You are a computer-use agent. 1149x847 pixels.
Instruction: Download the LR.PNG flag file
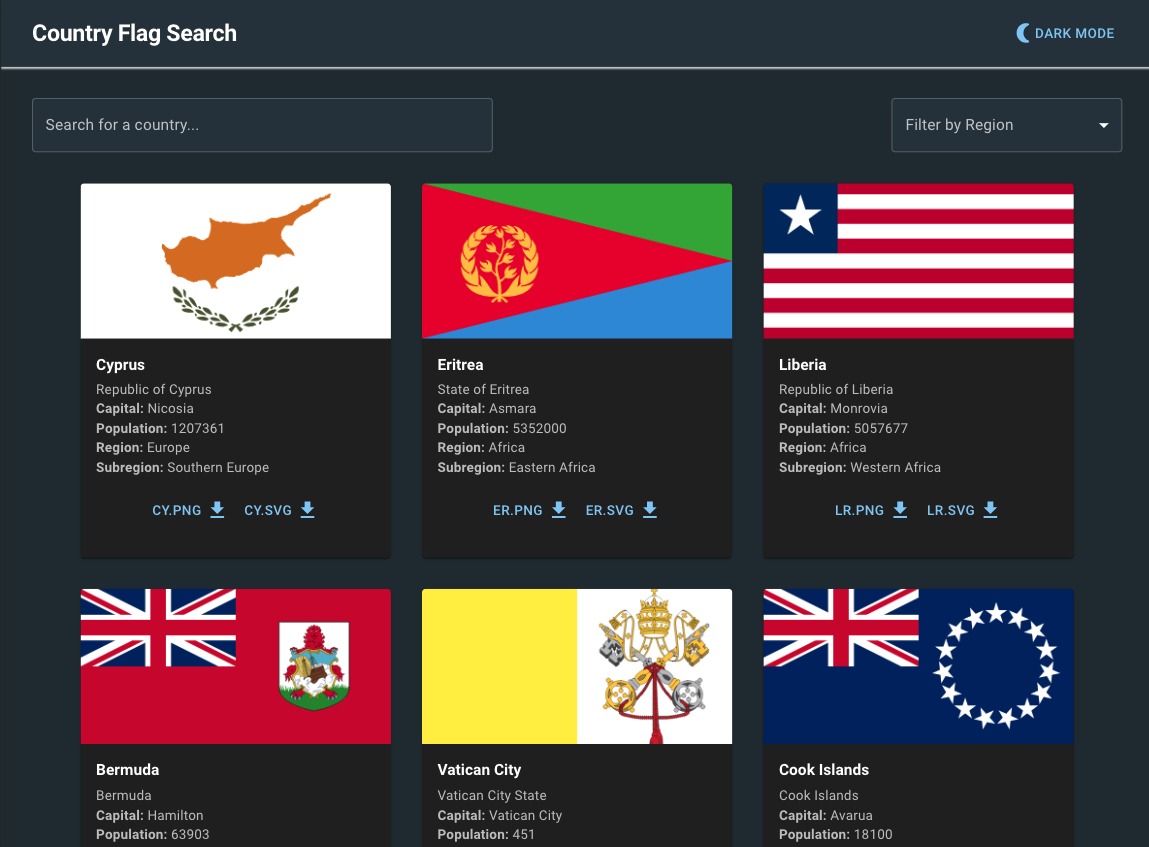click(x=871, y=510)
